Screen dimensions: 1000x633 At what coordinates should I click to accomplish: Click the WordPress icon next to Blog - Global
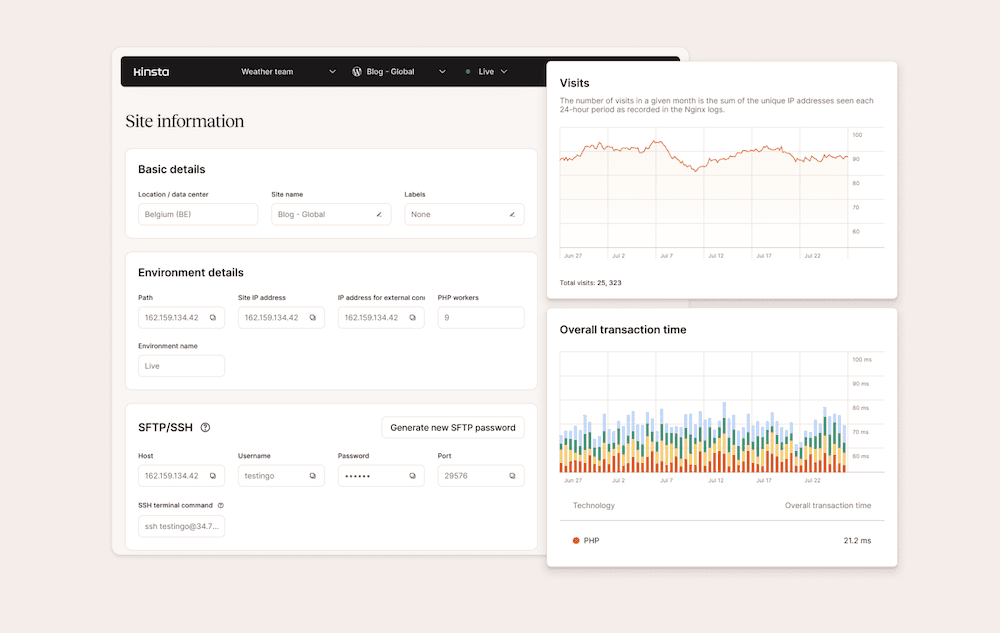pos(355,71)
